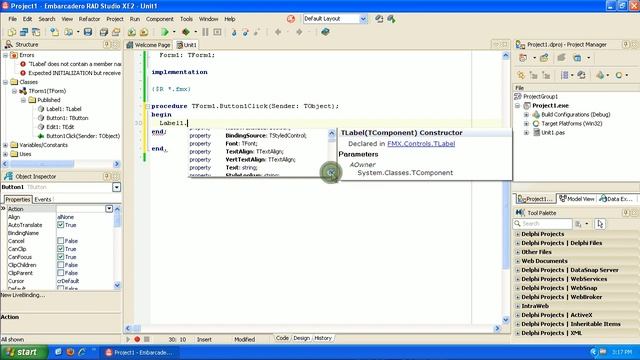Toggle the CanFocus True checkbox
The width and height of the screenshot is (640, 360).
tap(60, 257)
